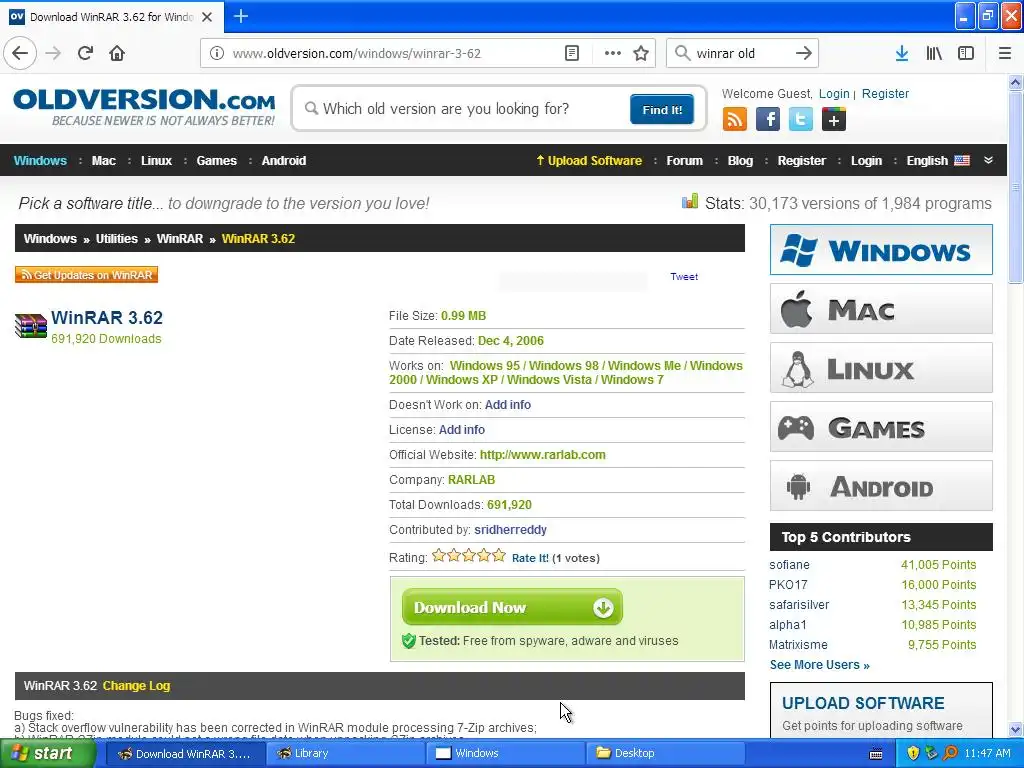Click the Find It! search button
The width and height of the screenshot is (1024, 768).
click(x=662, y=110)
